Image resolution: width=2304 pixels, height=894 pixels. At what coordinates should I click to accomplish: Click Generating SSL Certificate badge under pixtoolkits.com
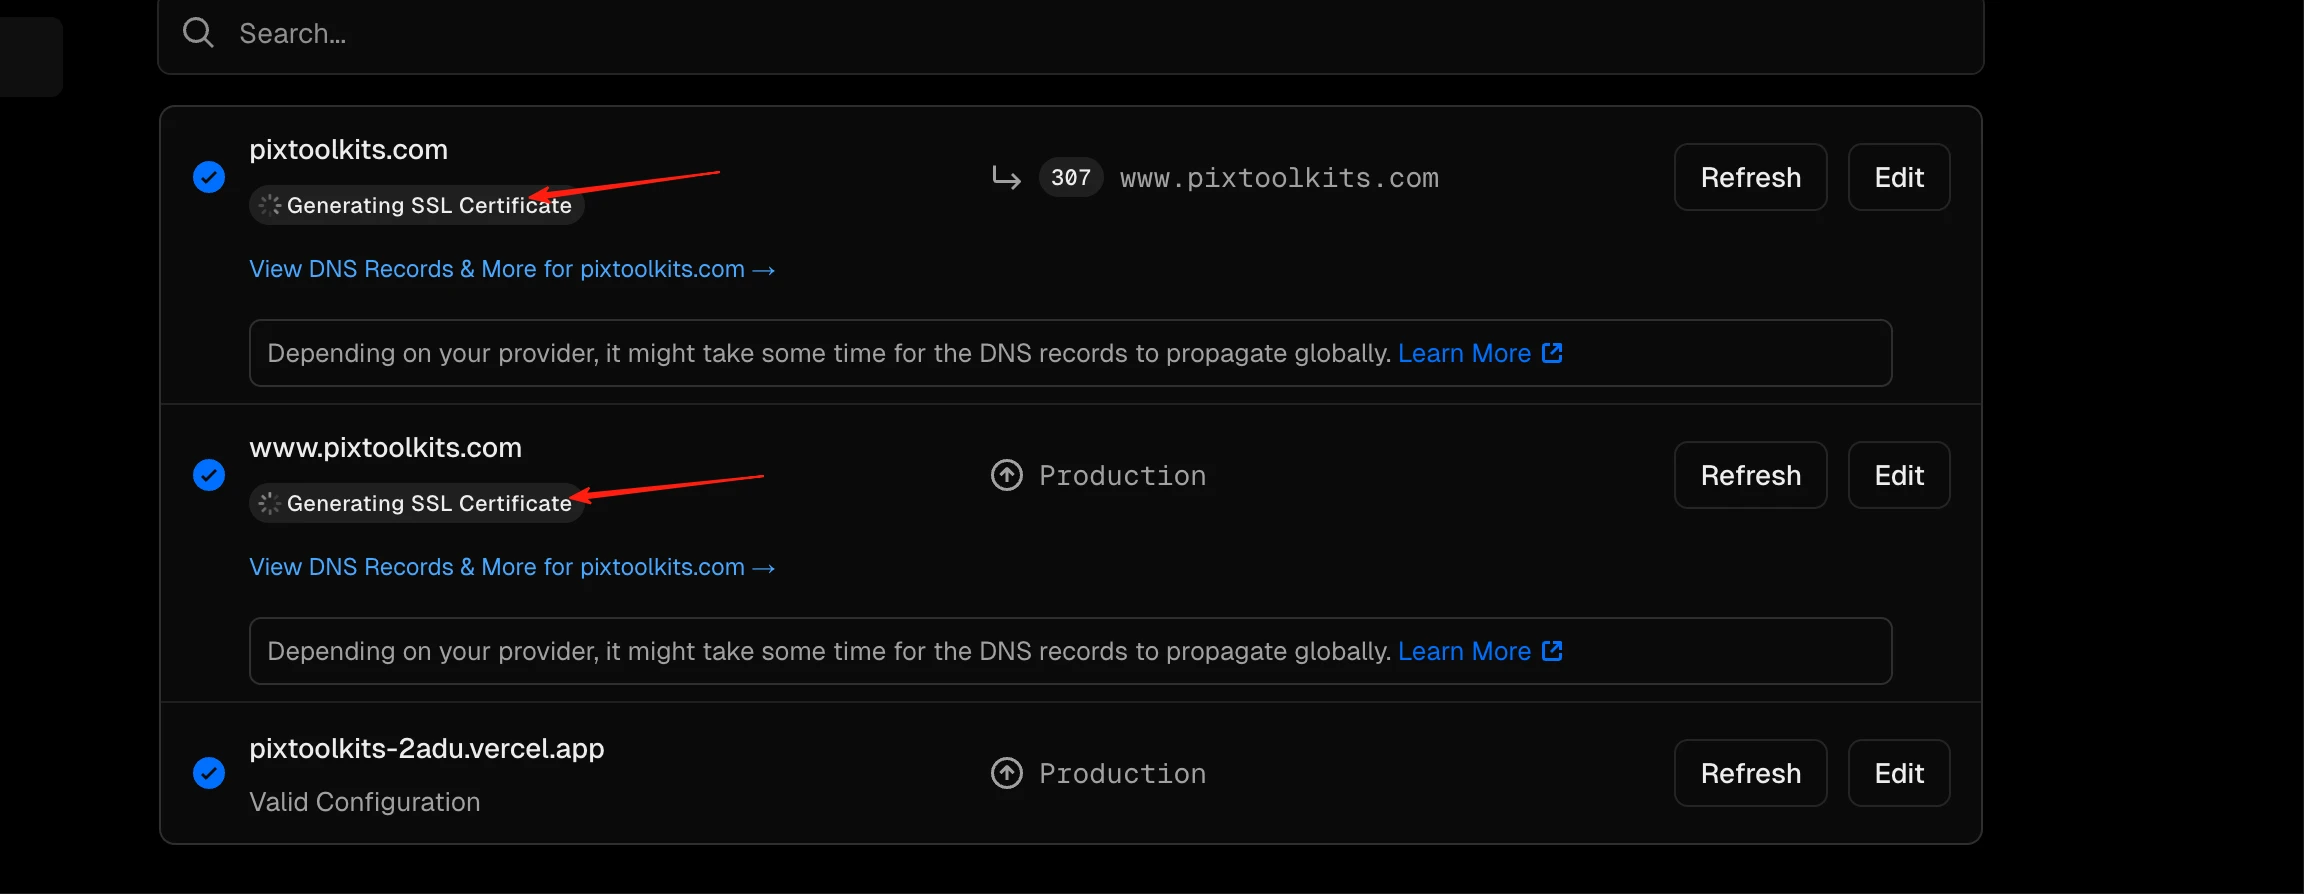pyautogui.click(x=416, y=205)
